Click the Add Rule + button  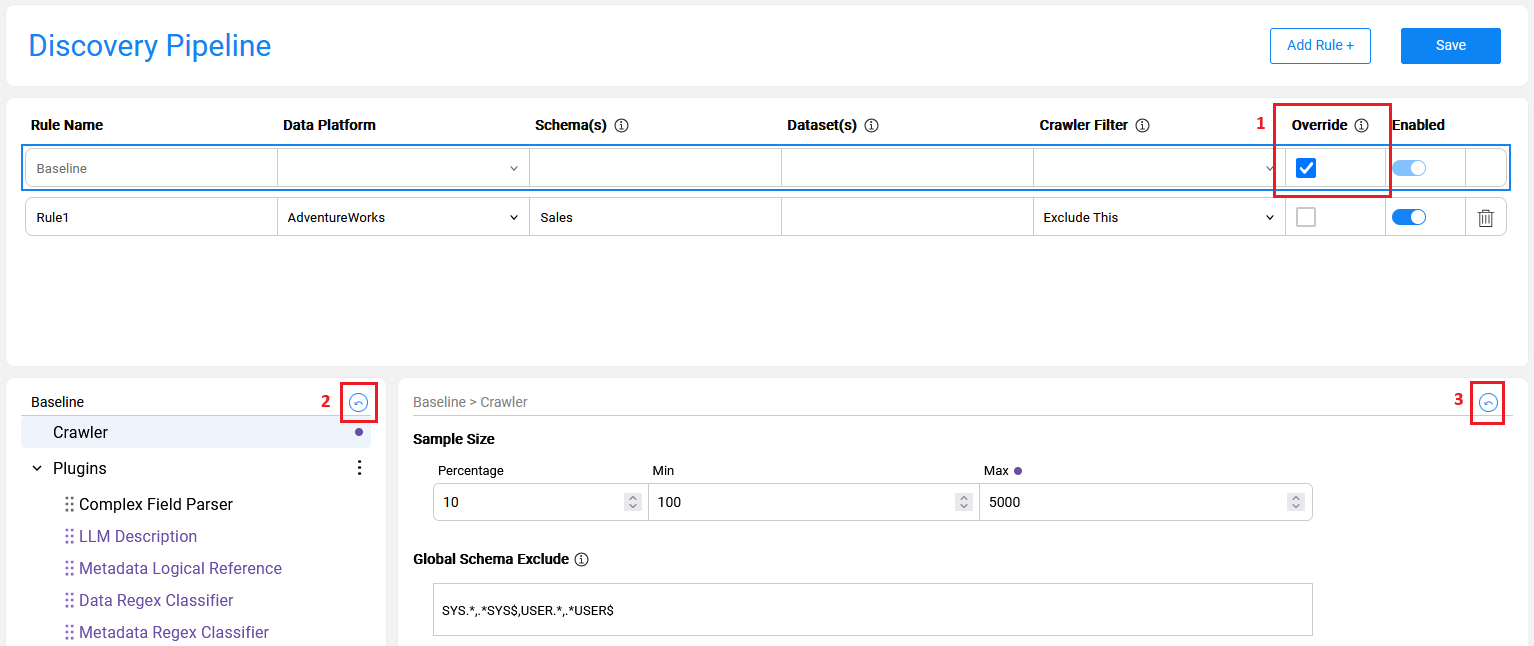1320,46
